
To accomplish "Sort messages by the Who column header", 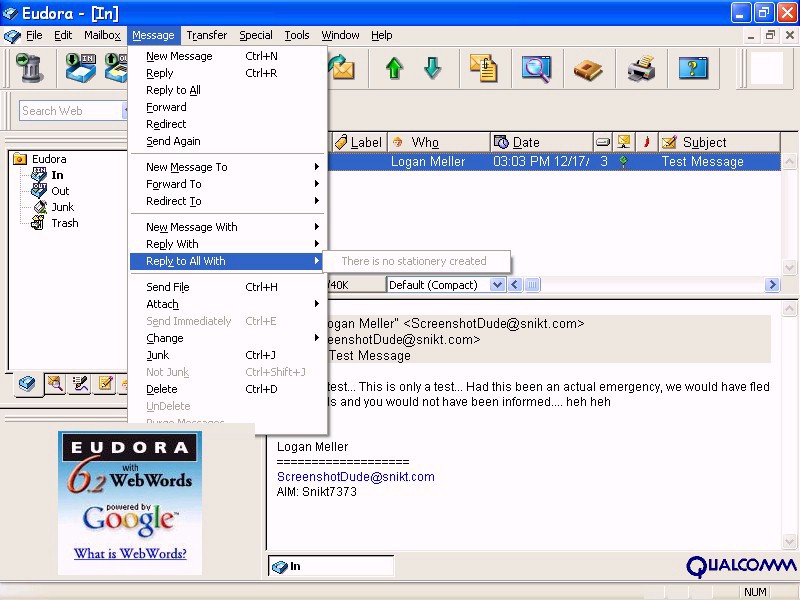I will 439,142.
